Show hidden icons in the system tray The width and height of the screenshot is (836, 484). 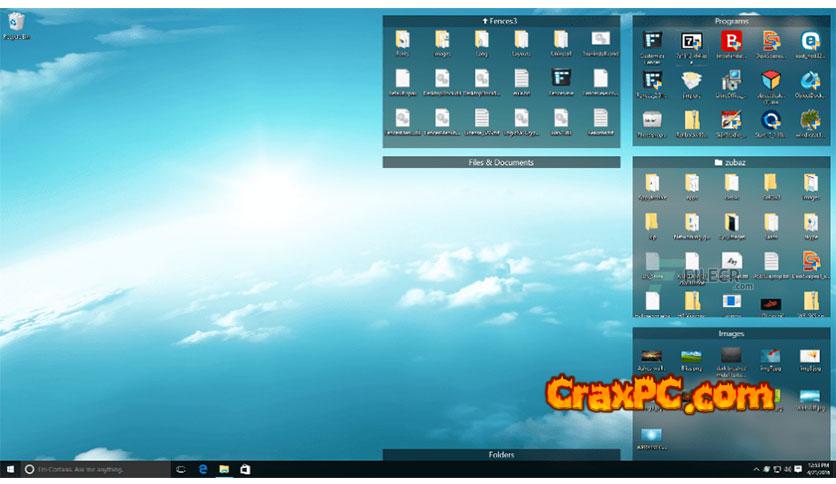tap(756, 469)
